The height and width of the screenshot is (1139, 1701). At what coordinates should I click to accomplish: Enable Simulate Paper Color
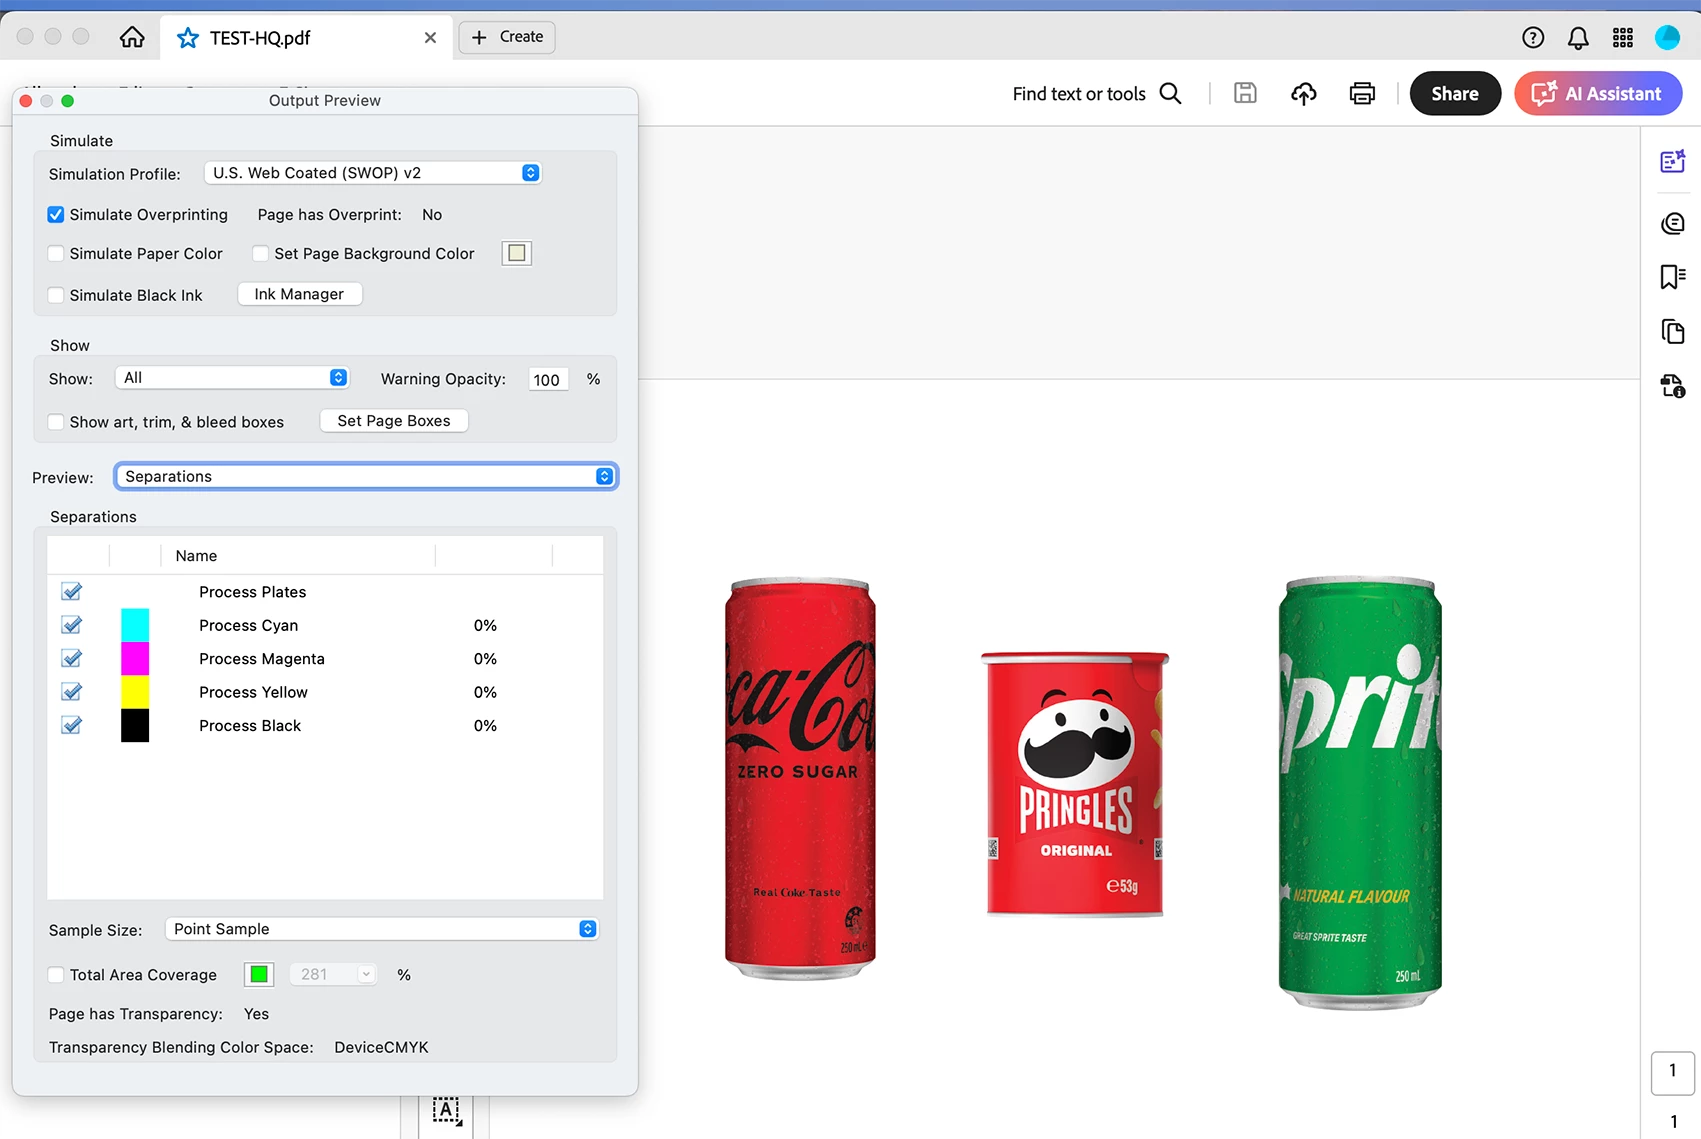[56, 254]
